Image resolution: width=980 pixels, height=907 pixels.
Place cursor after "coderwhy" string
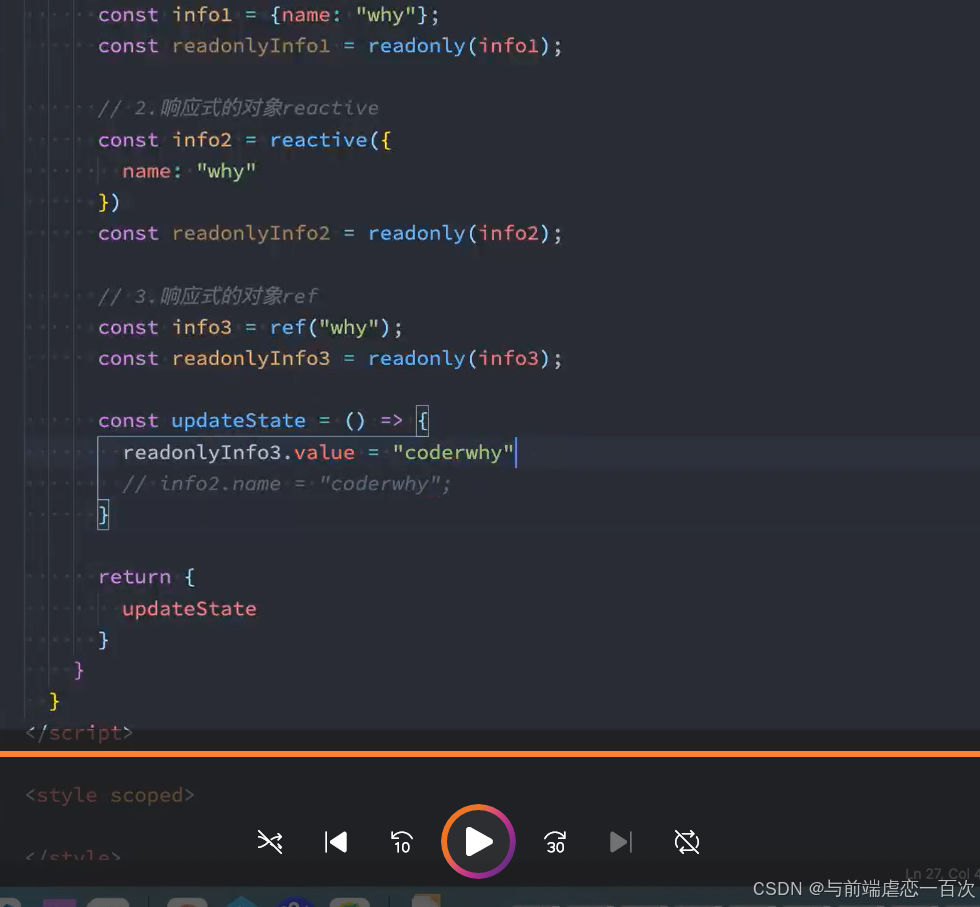tap(515, 452)
